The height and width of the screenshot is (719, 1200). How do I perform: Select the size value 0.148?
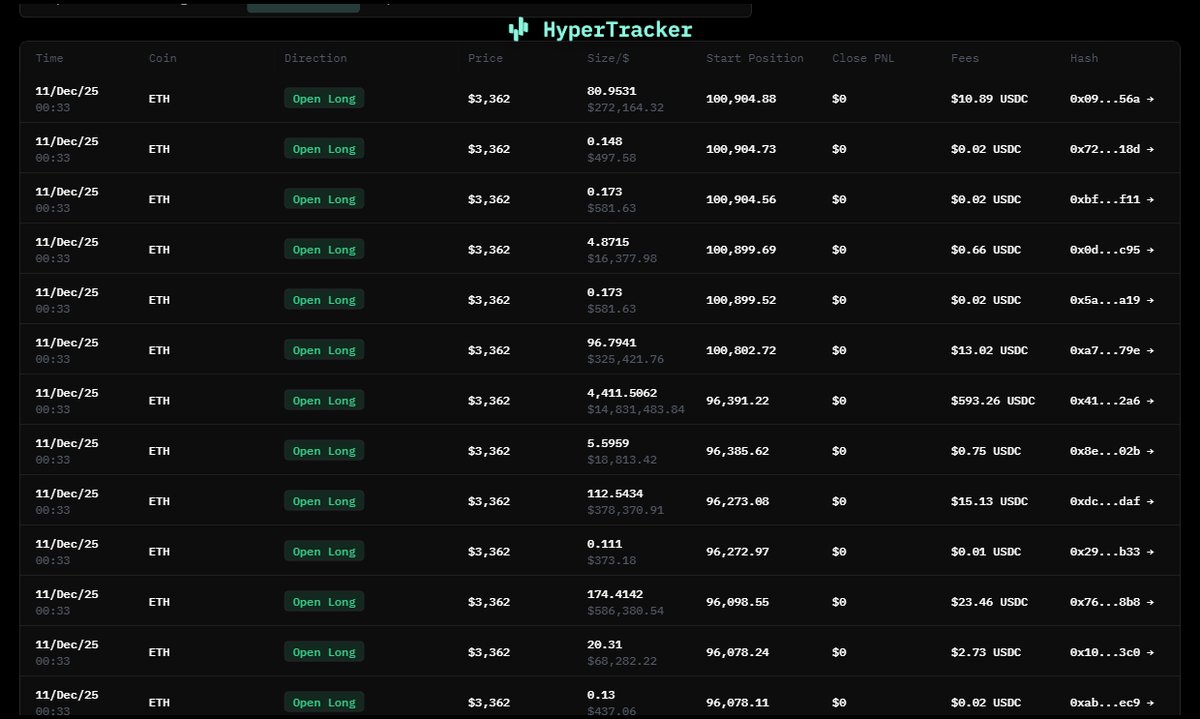pos(604,141)
